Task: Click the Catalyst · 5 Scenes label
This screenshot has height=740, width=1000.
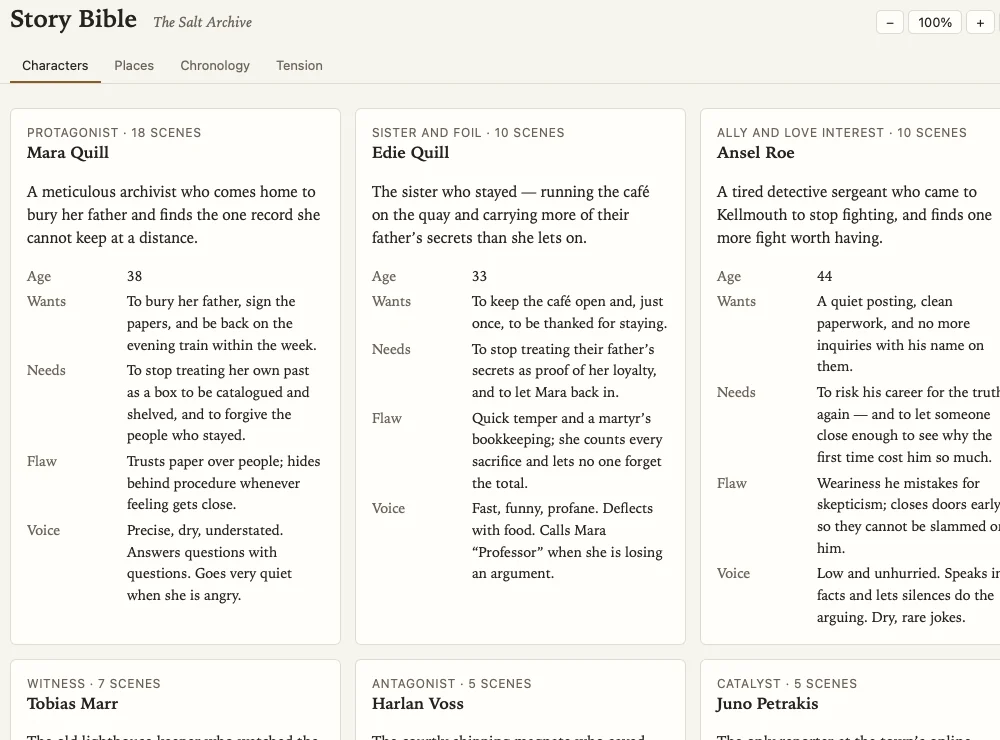Action: (x=787, y=684)
